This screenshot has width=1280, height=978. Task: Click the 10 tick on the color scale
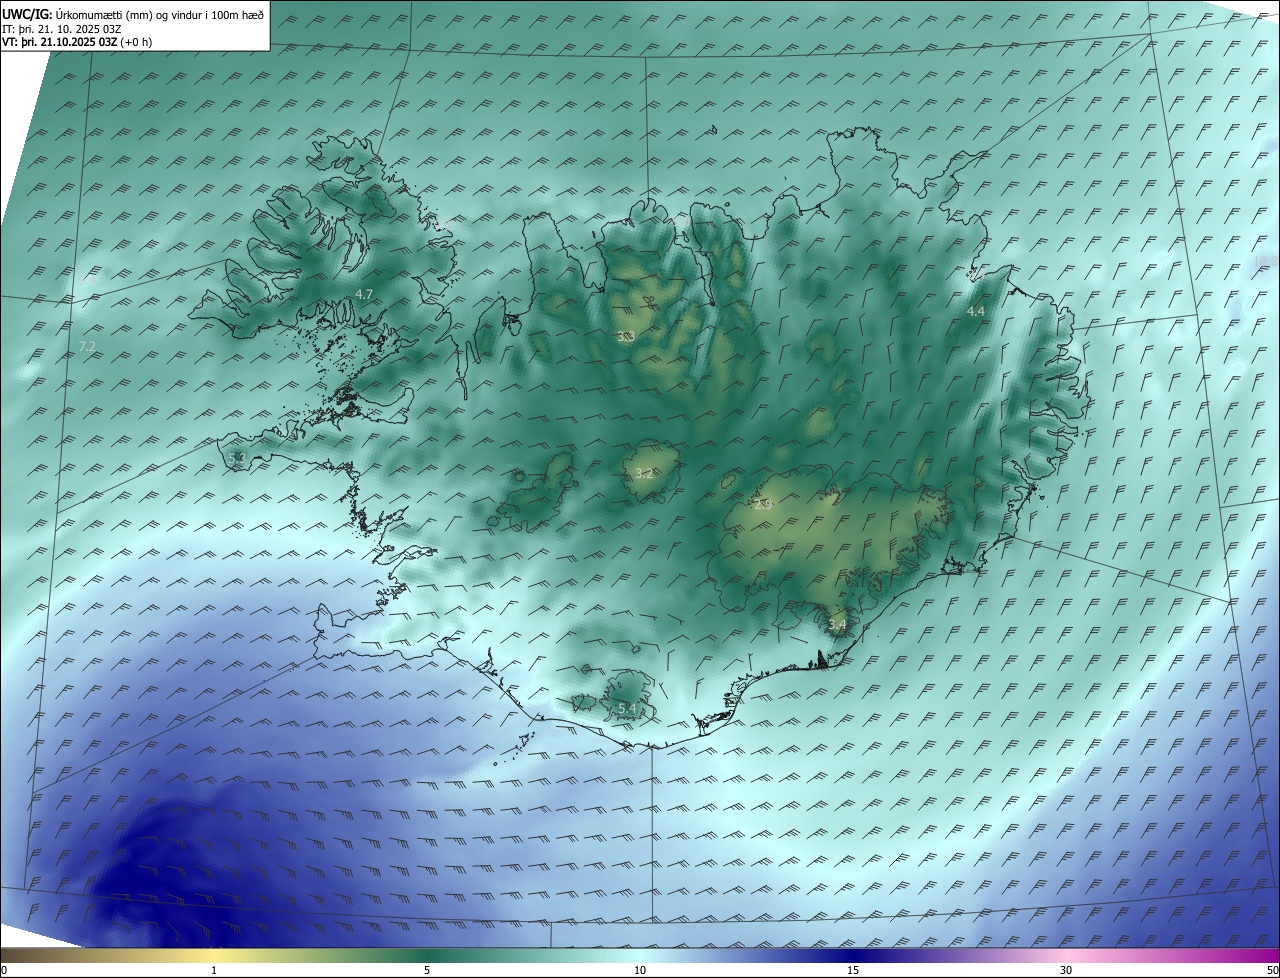point(640,970)
